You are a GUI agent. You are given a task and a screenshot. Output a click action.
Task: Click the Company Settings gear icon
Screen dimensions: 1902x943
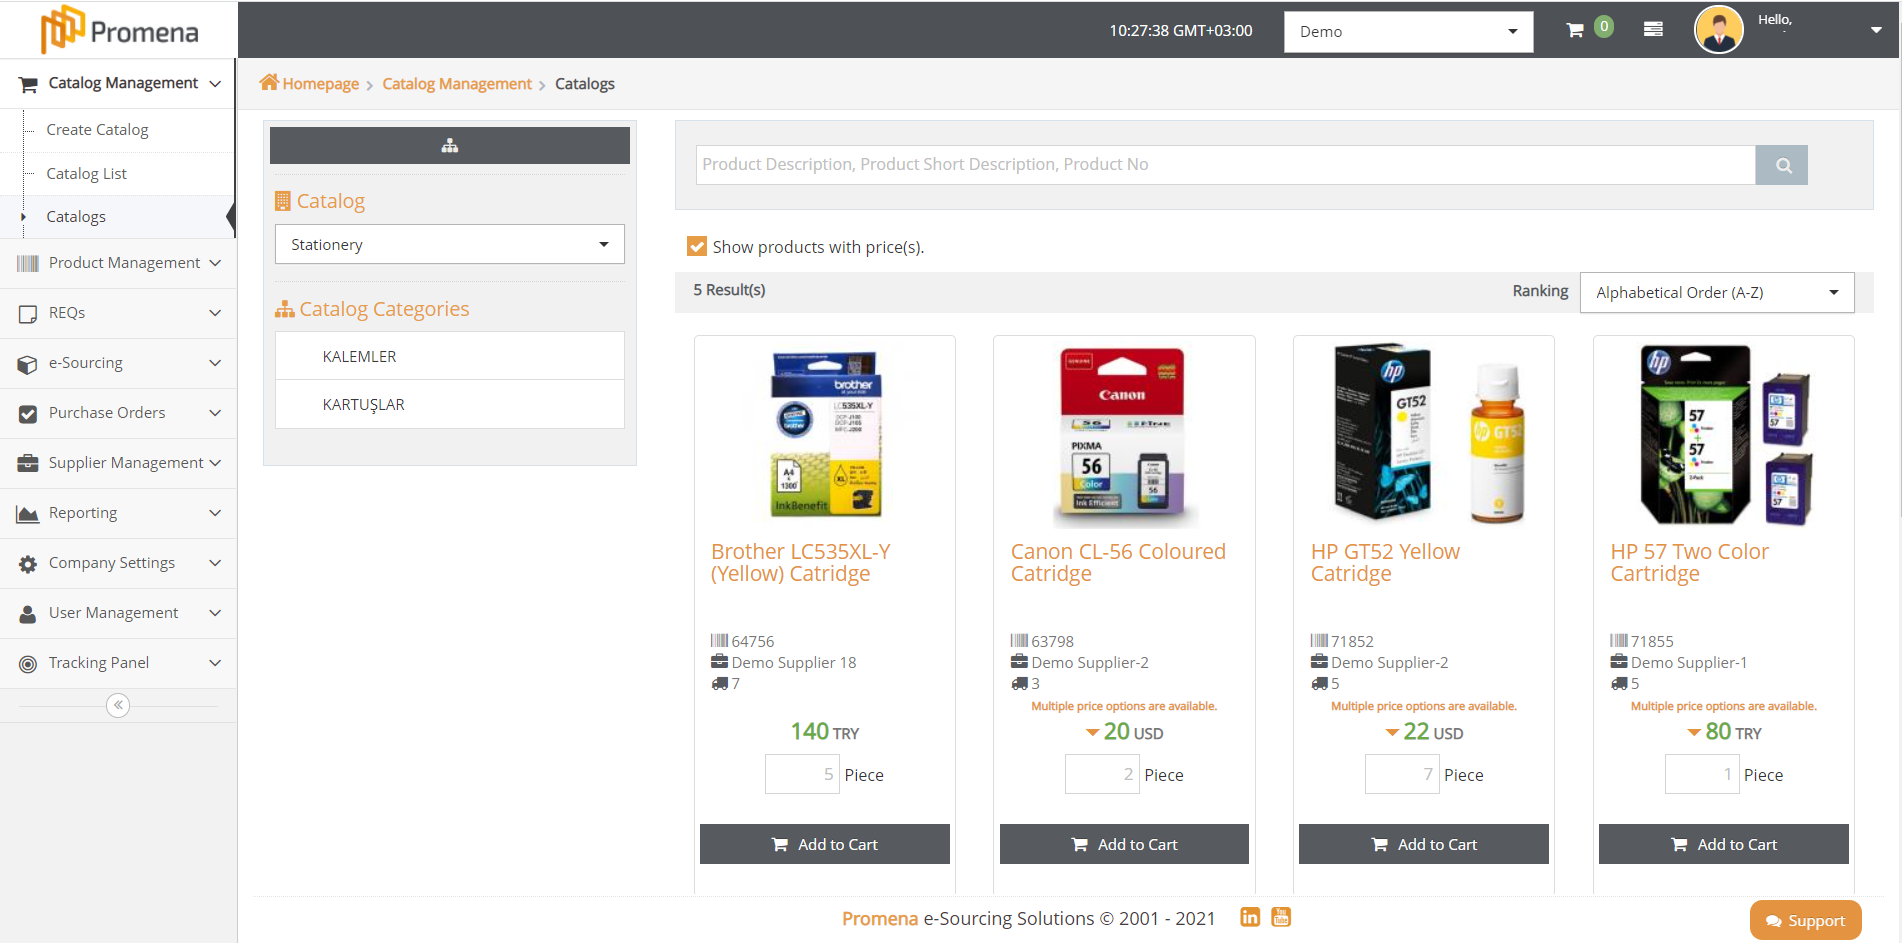tap(28, 564)
